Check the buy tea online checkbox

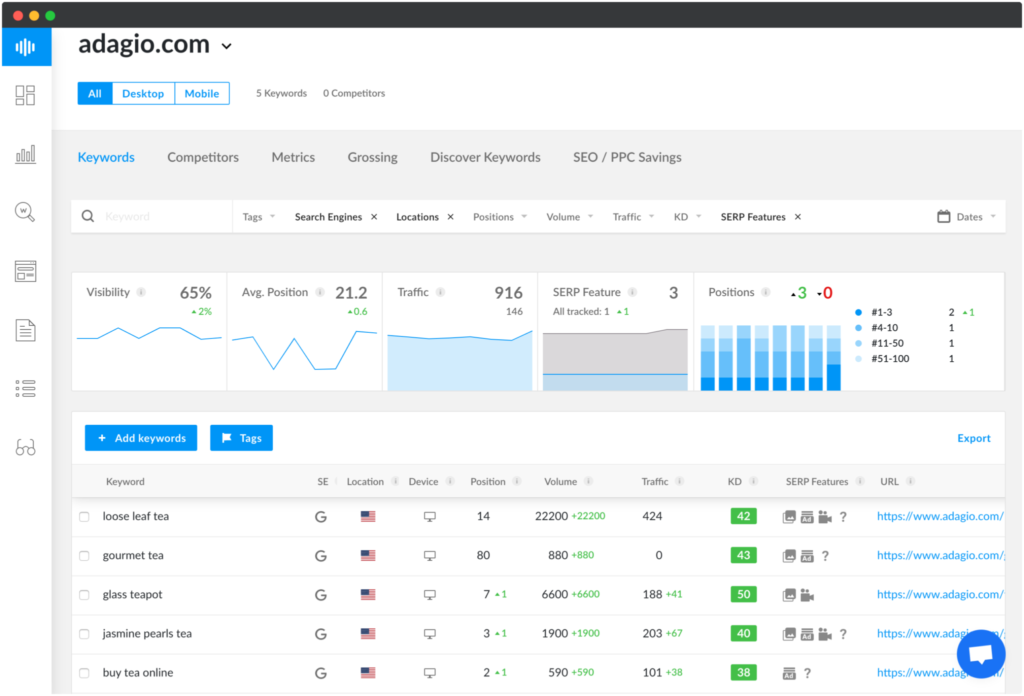coord(84,673)
